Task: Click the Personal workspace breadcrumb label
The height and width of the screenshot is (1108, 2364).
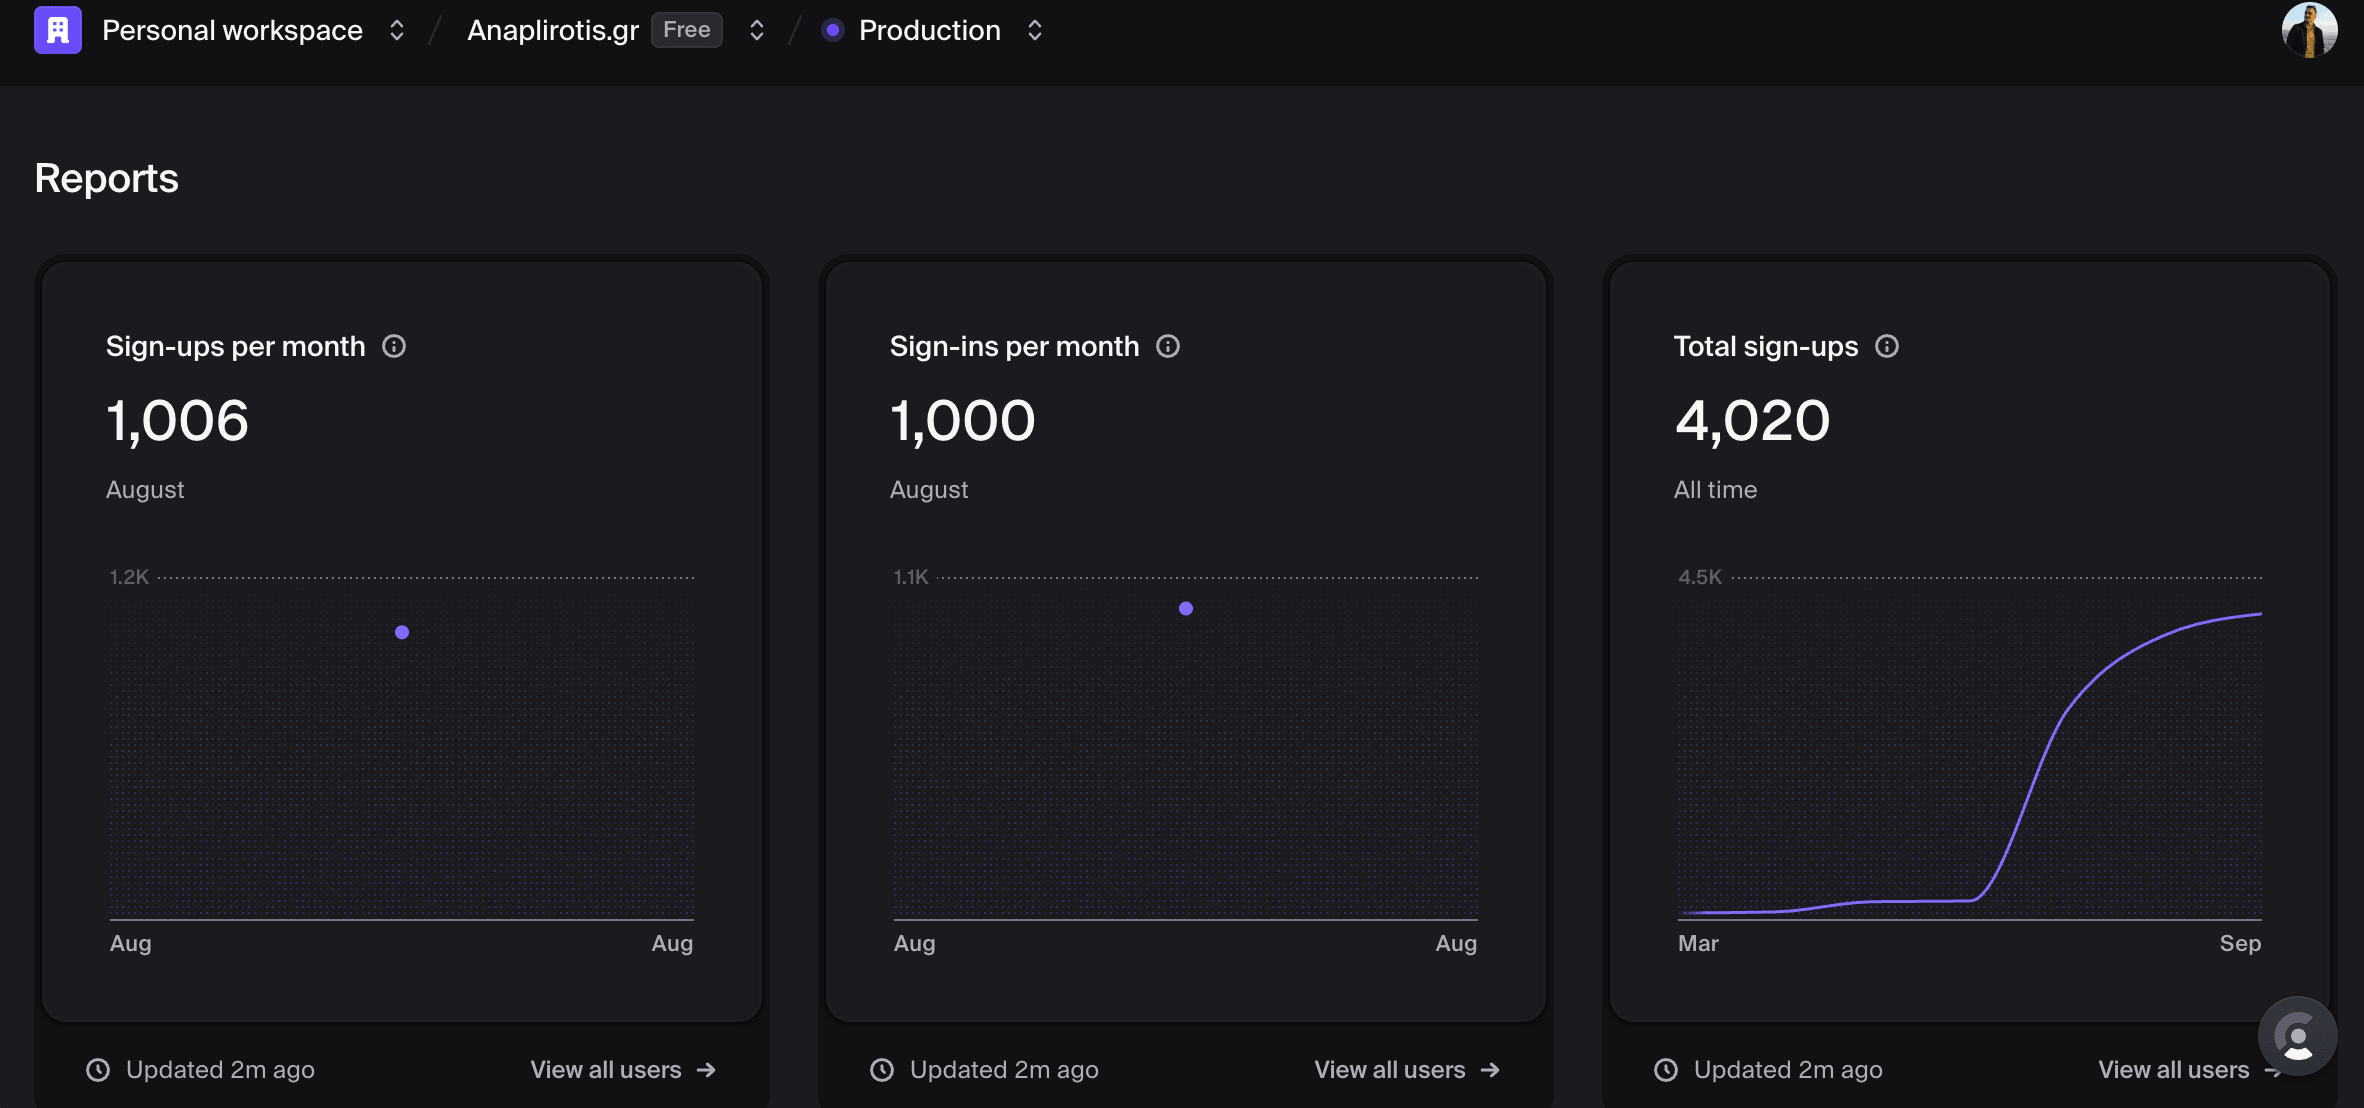Action: tap(232, 30)
